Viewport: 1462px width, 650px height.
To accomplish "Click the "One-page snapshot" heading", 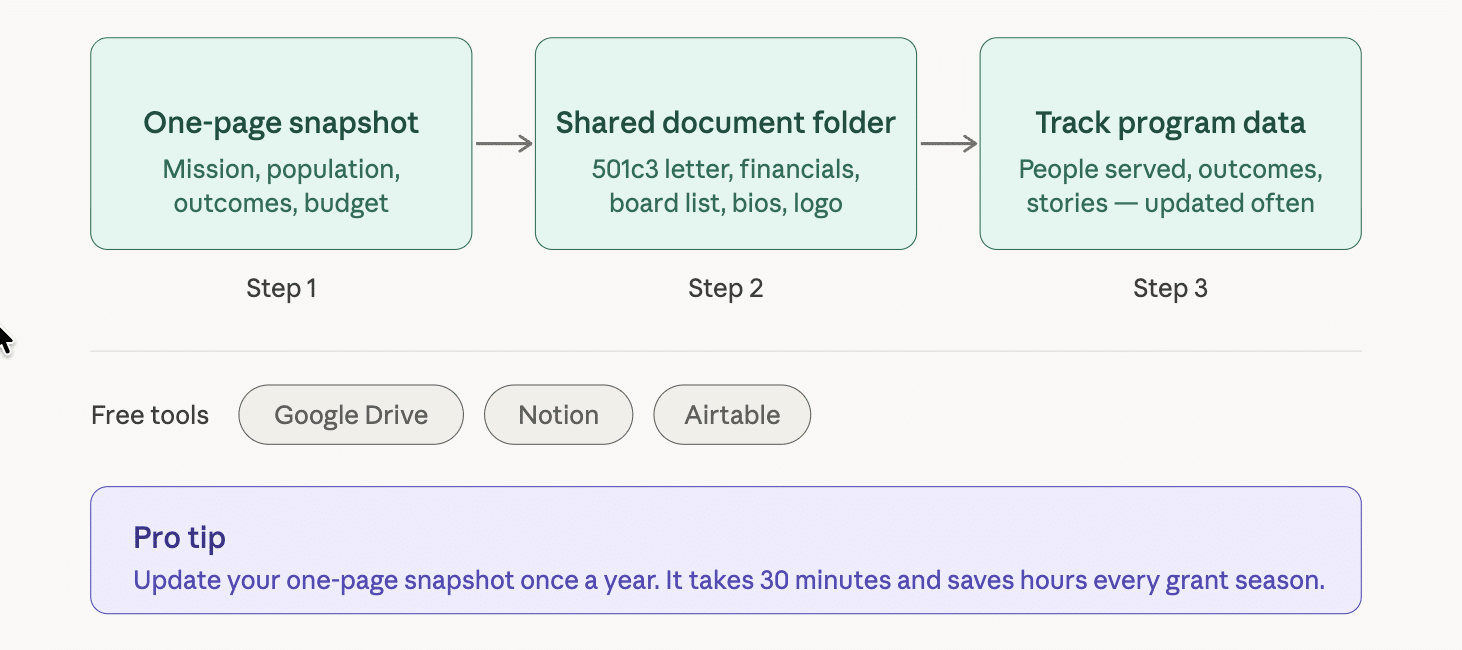I will [281, 123].
